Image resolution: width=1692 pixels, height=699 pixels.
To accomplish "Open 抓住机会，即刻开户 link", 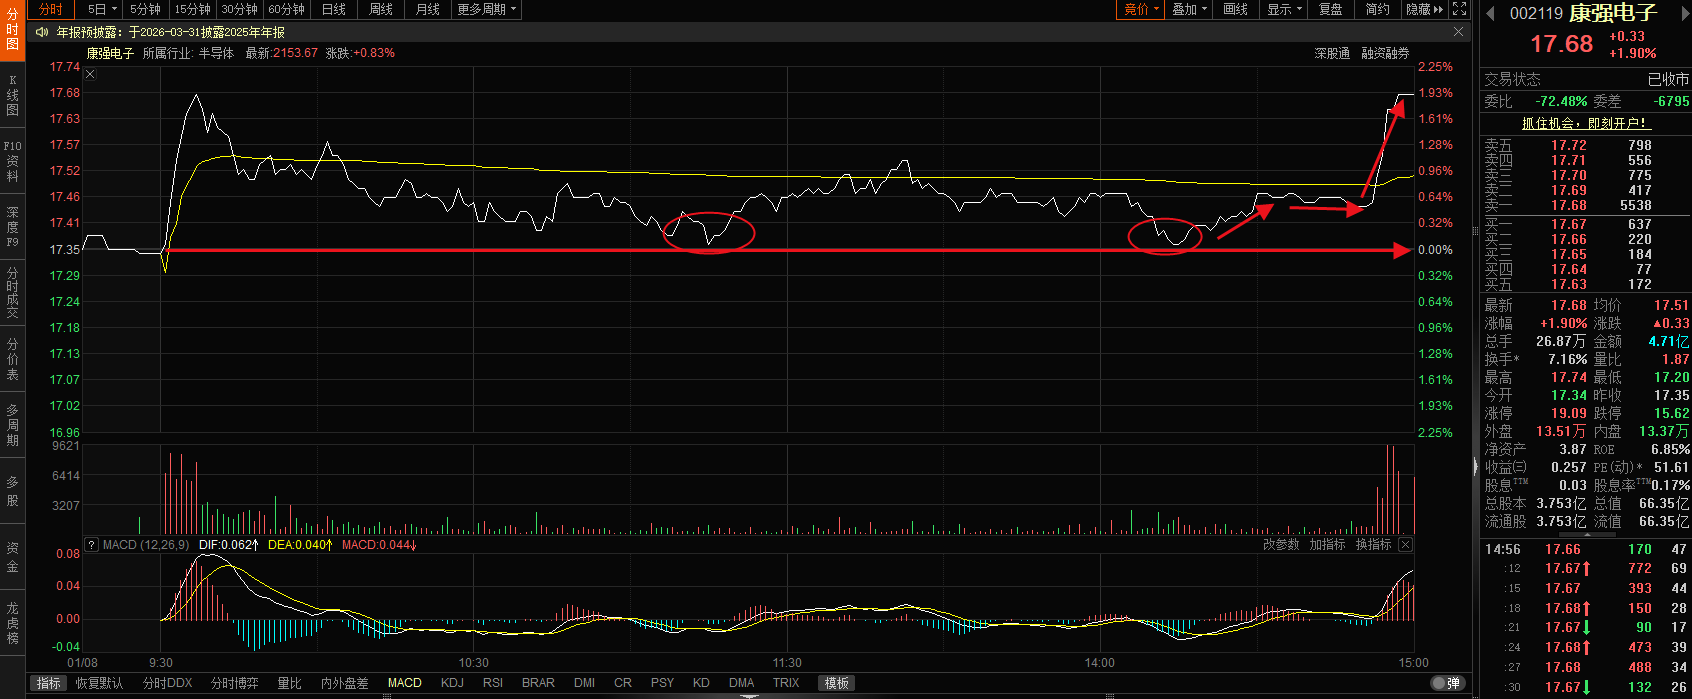I will [1585, 123].
